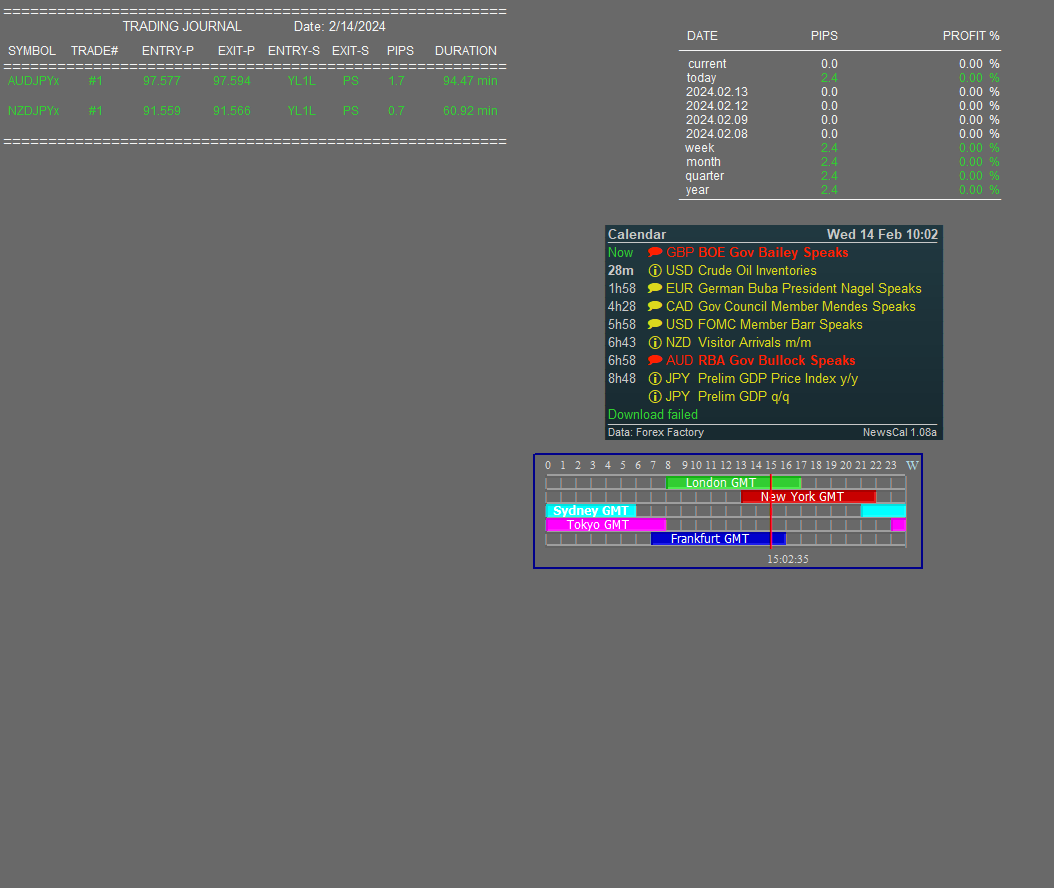
Task: Click the 94.47 min duration value
Action: coord(470,81)
